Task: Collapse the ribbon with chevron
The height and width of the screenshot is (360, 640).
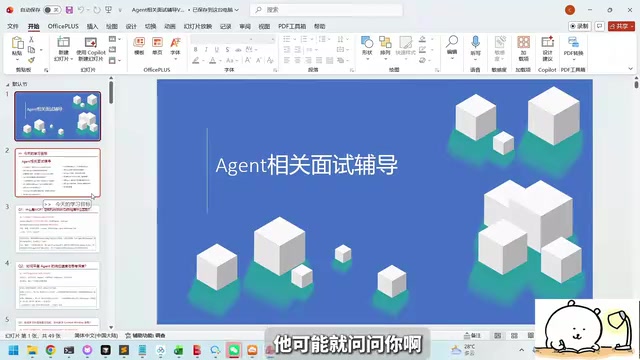Action: point(631,69)
